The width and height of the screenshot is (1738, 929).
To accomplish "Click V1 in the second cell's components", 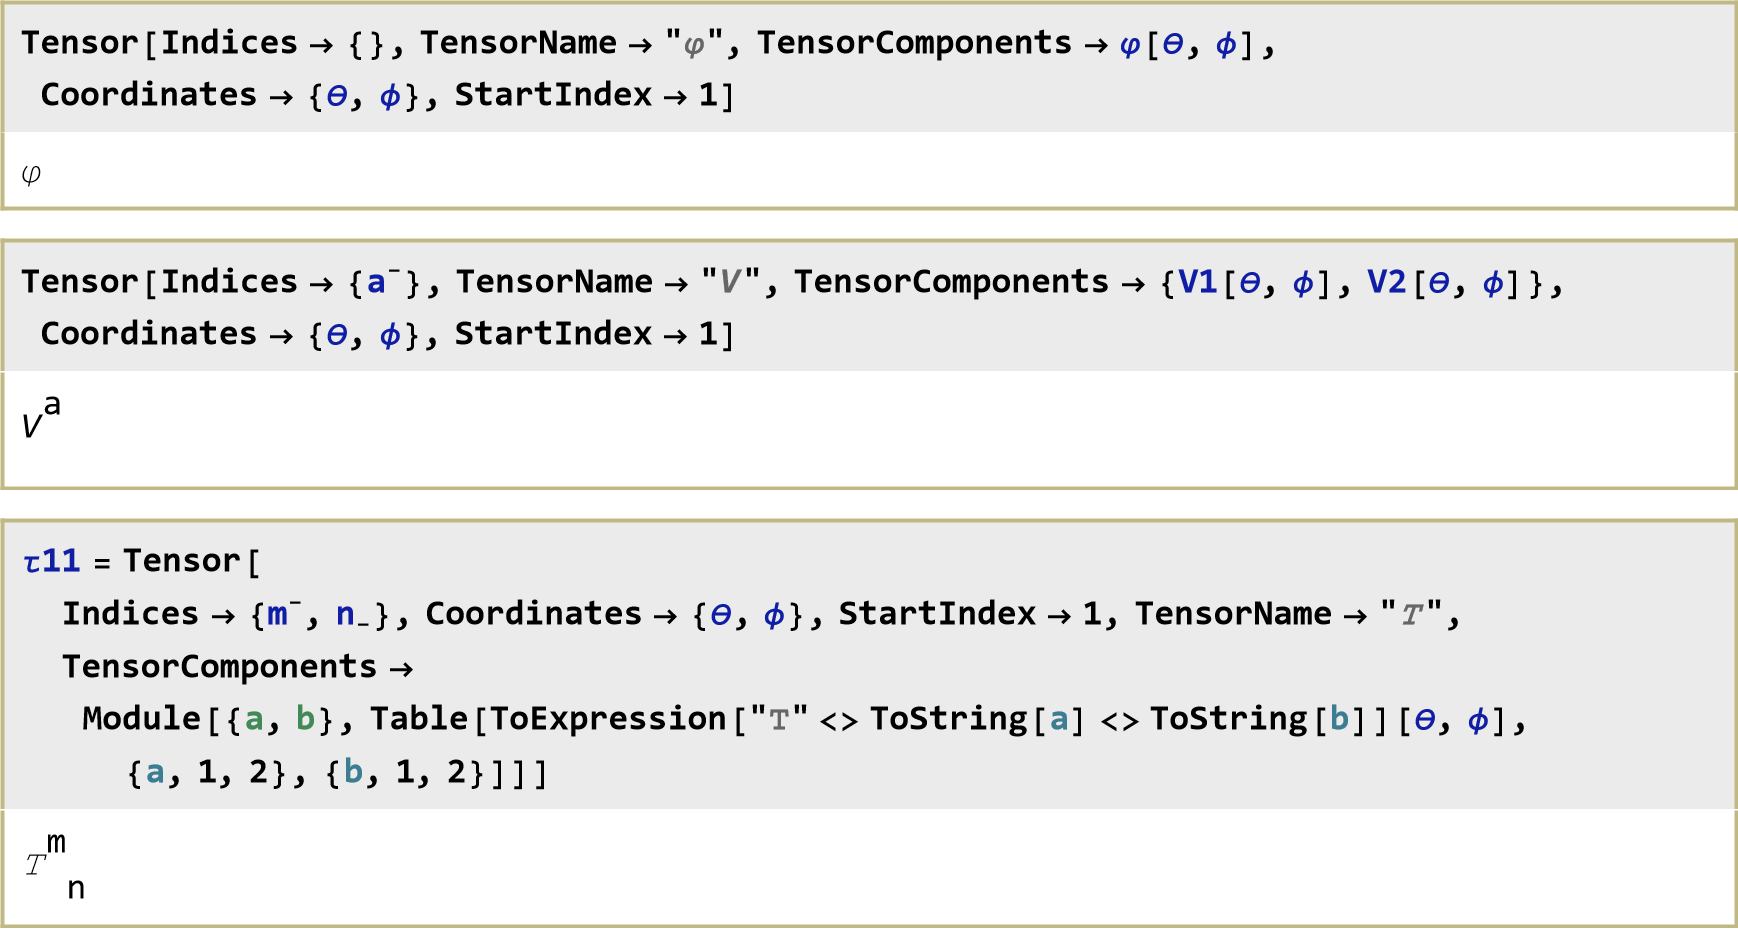I will pos(1198,283).
